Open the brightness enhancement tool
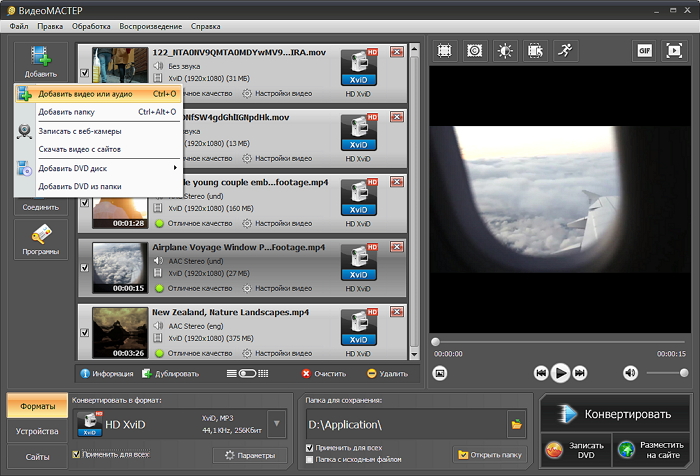Screen dimensions: 700x476 (x=505, y=51)
